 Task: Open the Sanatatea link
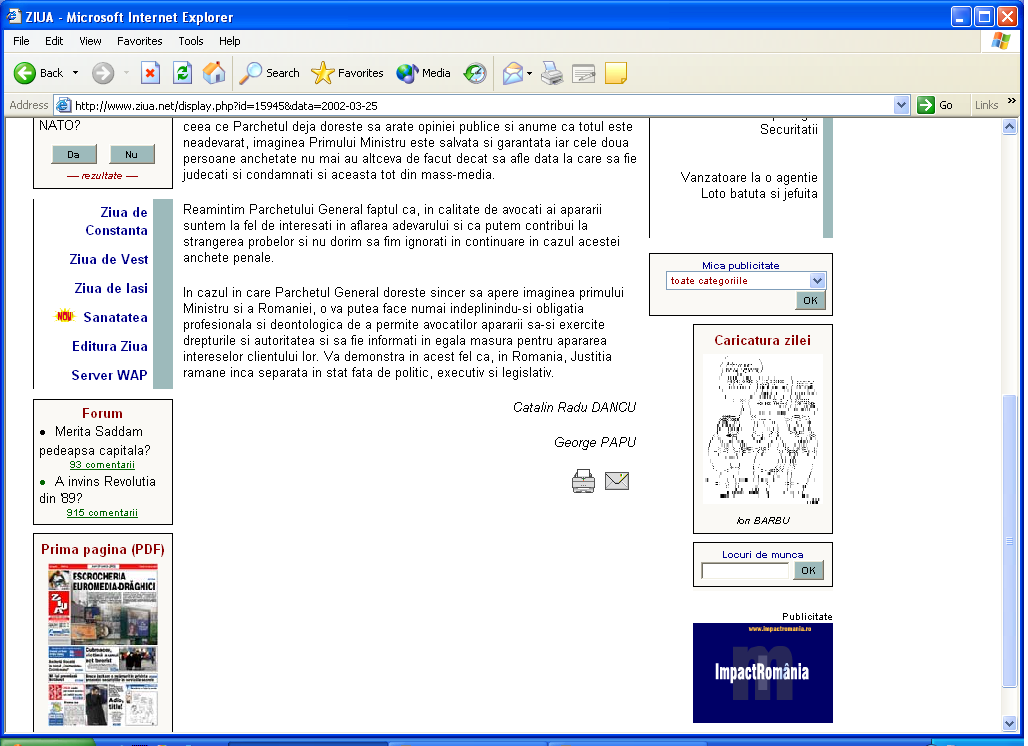point(115,317)
